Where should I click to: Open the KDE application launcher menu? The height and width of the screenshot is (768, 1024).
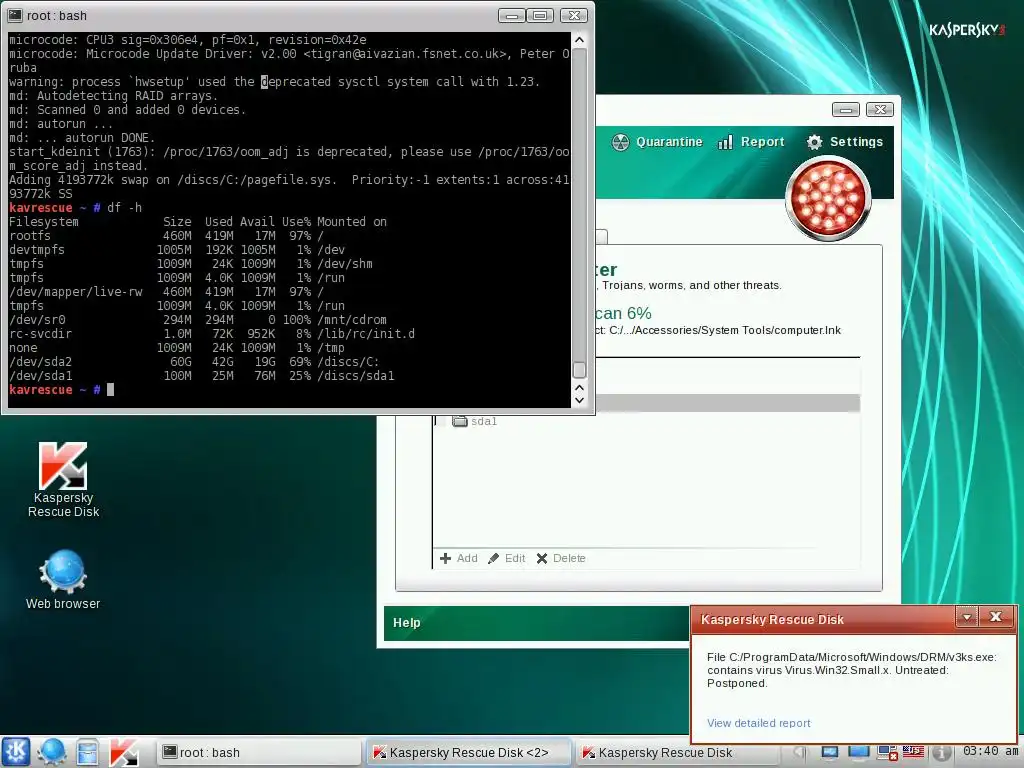[x=16, y=752]
